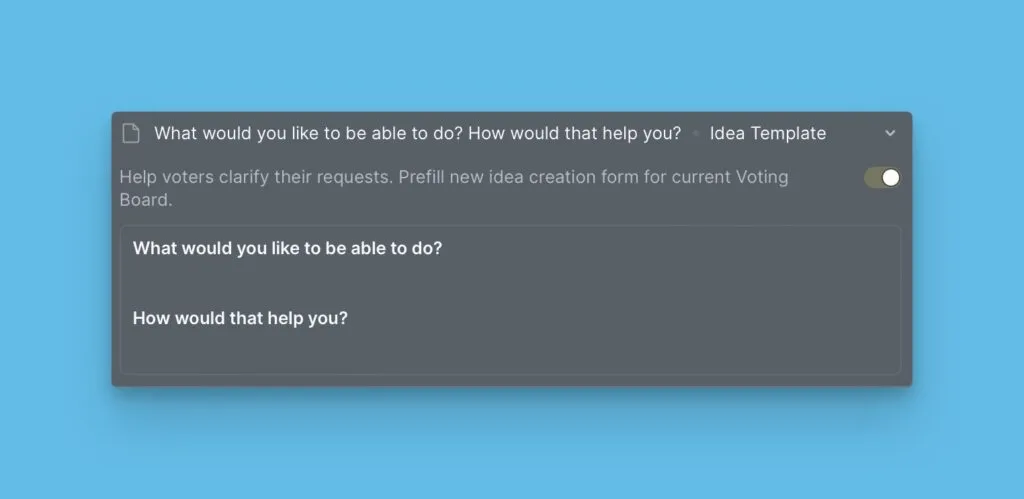Click the word "Board." on the description's second line
The height and width of the screenshot is (499, 1024).
146,199
